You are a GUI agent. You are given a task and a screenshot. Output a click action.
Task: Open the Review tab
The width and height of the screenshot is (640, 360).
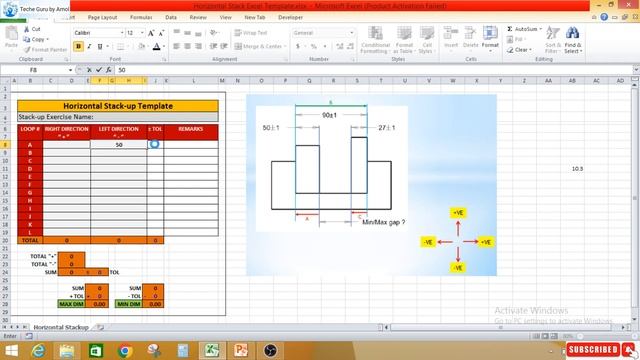[198, 18]
